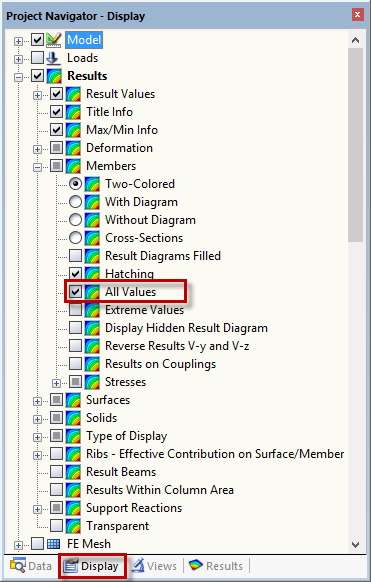
Task: Click the icon beside Support Reactions
Action: pos(73,508)
